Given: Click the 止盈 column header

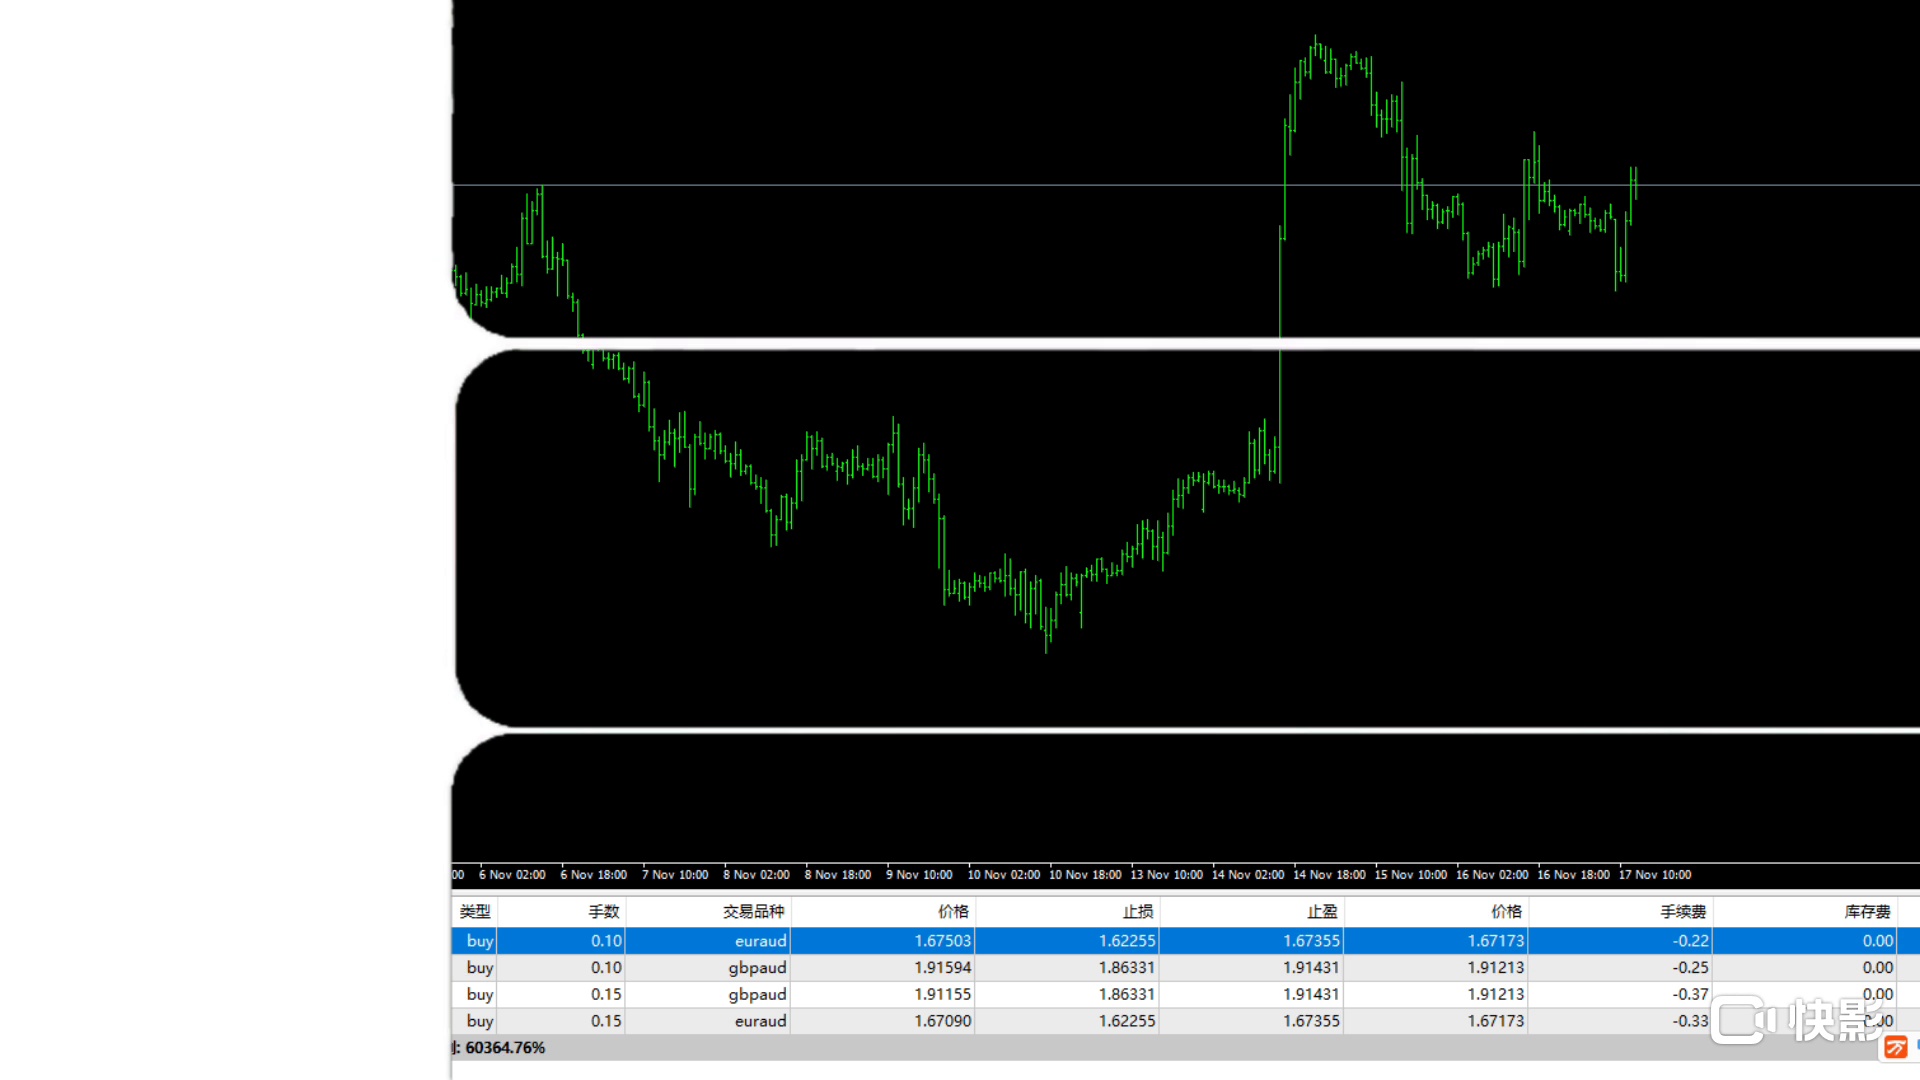Looking at the screenshot, I should (x=1321, y=911).
